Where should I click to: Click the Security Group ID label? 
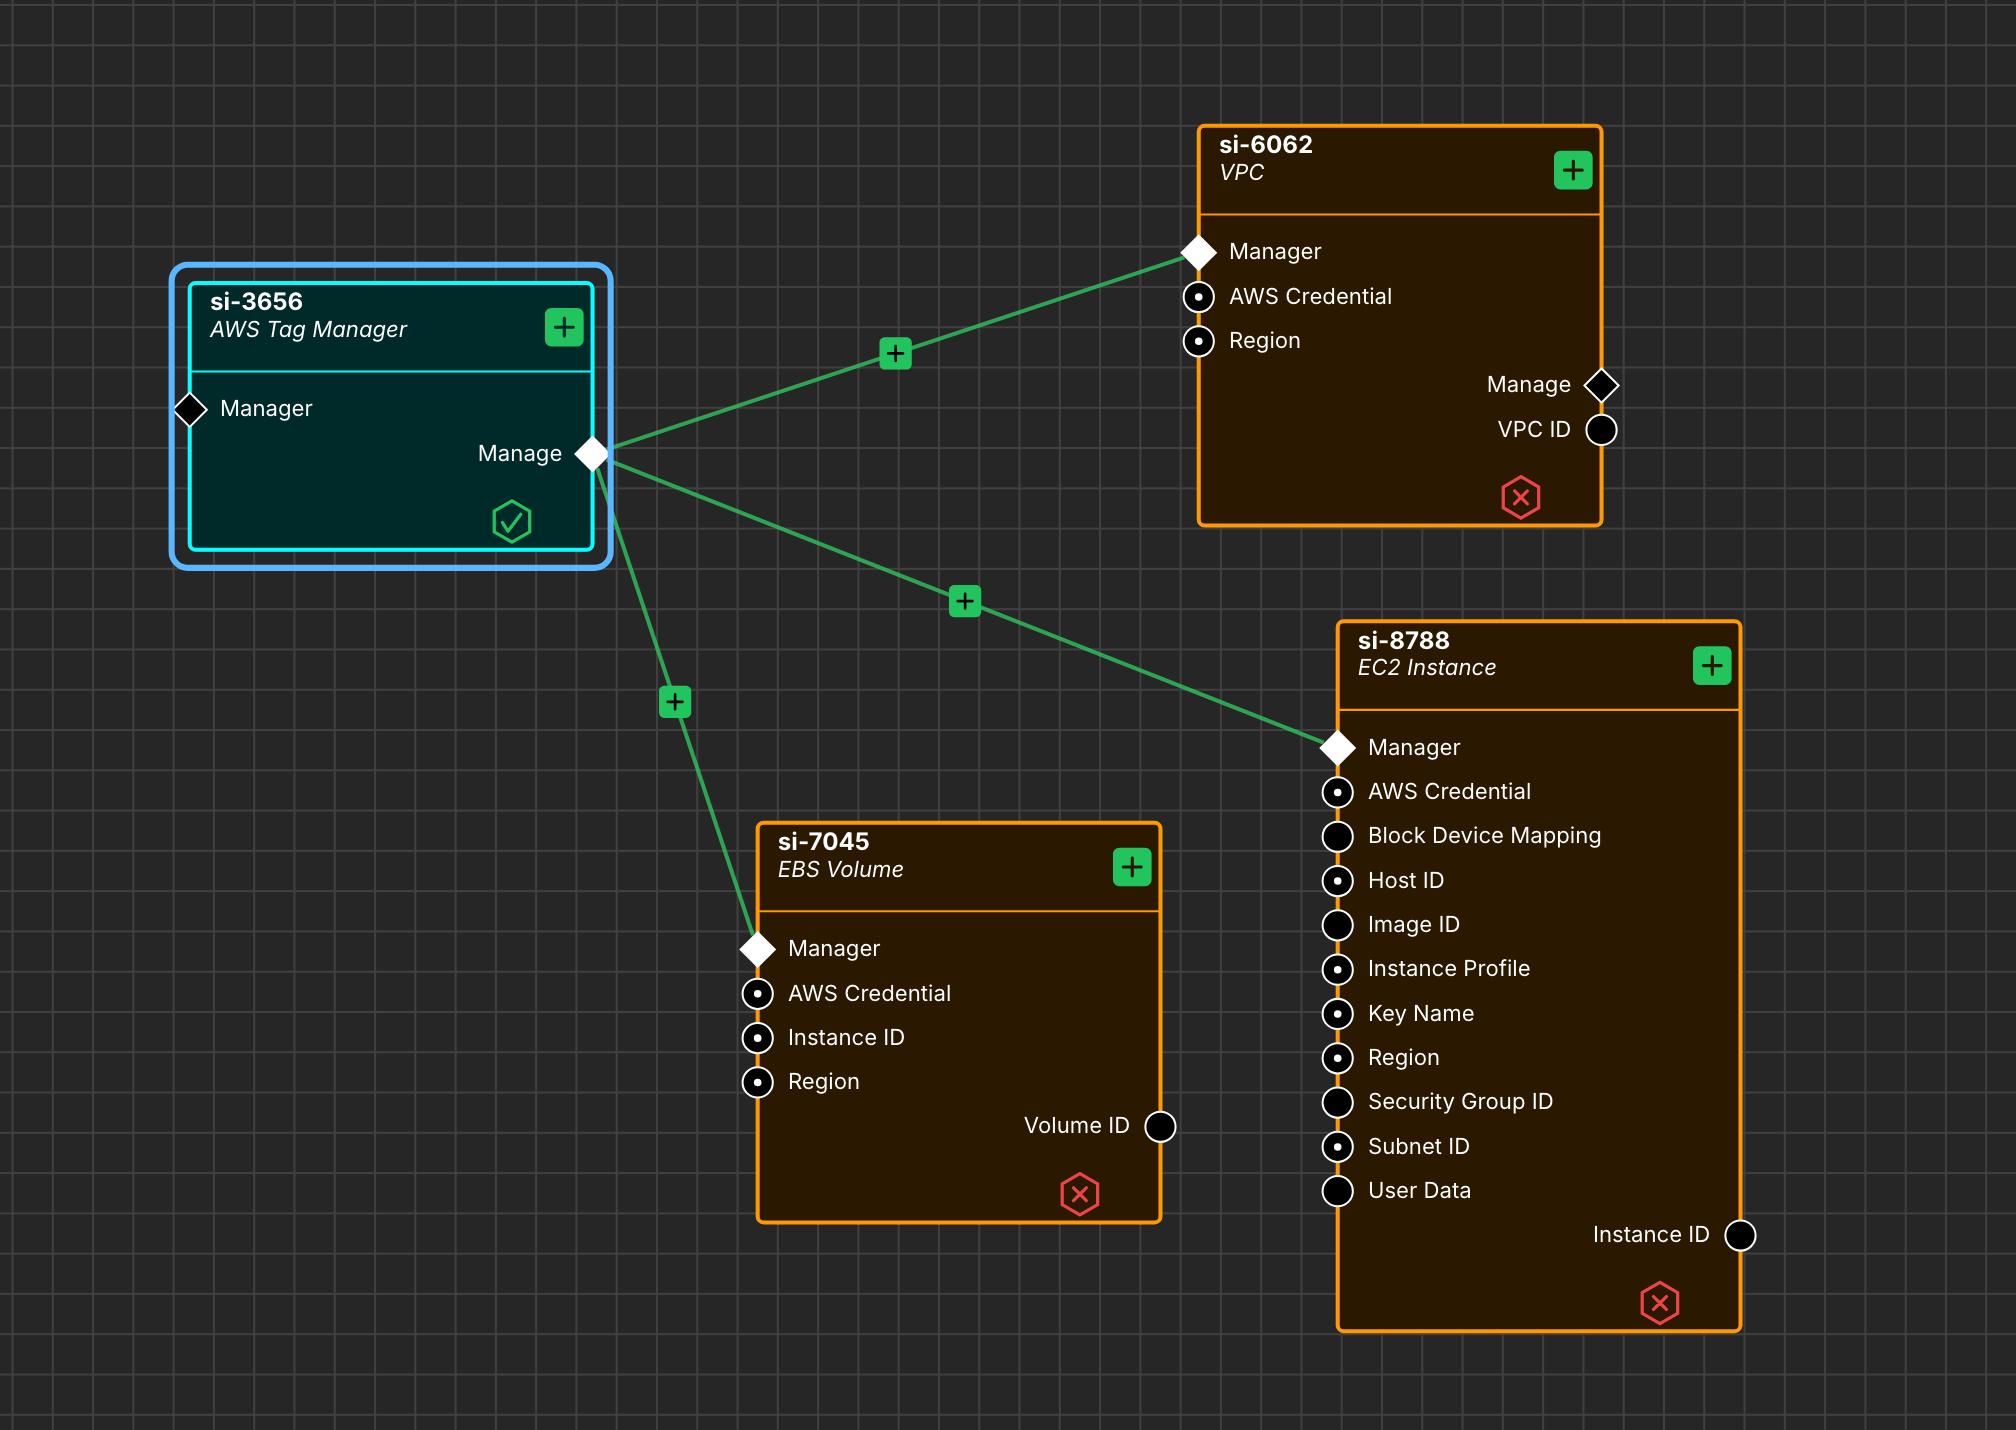click(1461, 1102)
